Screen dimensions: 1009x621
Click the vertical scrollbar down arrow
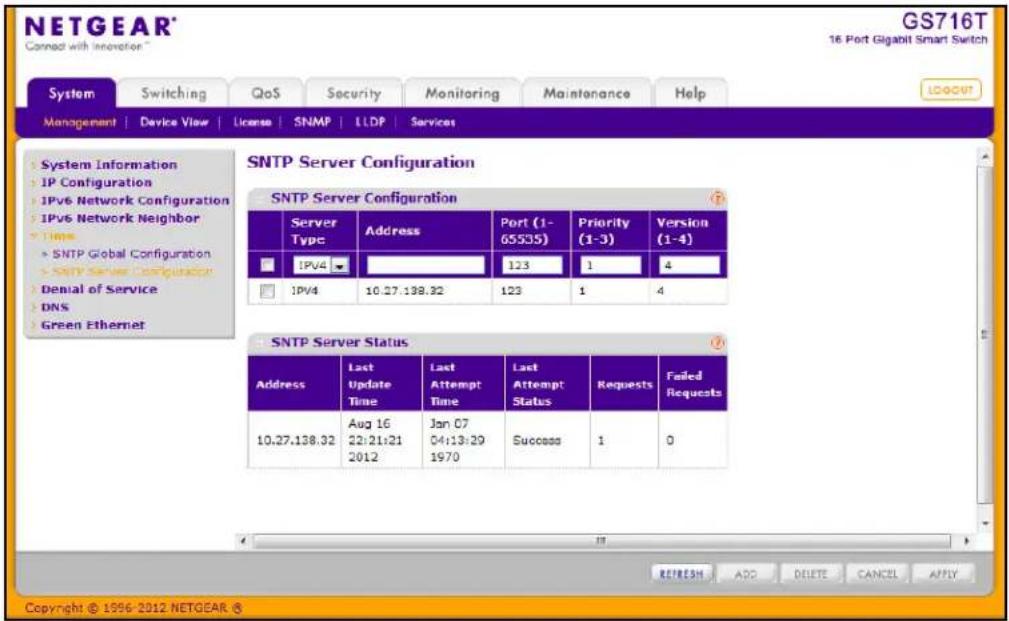(984, 524)
